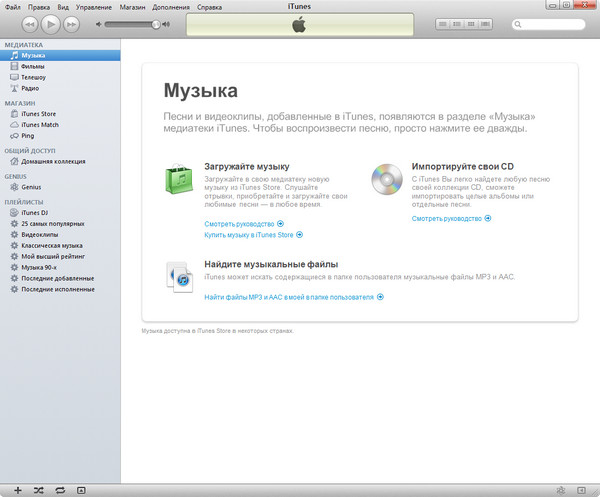
Task: Click the green shopping bag icon
Action: [x=179, y=179]
